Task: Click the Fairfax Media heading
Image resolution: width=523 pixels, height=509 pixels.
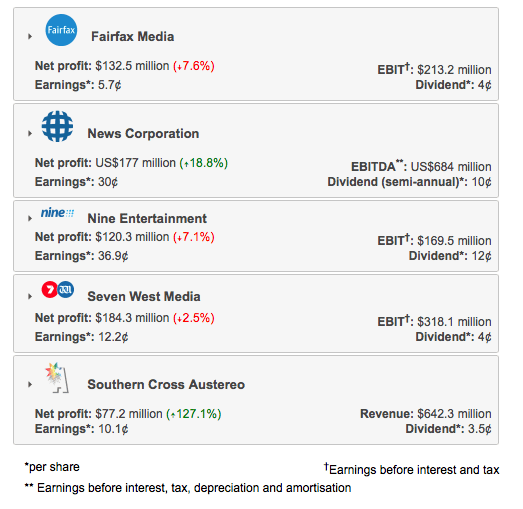Action: tap(132, 36)
